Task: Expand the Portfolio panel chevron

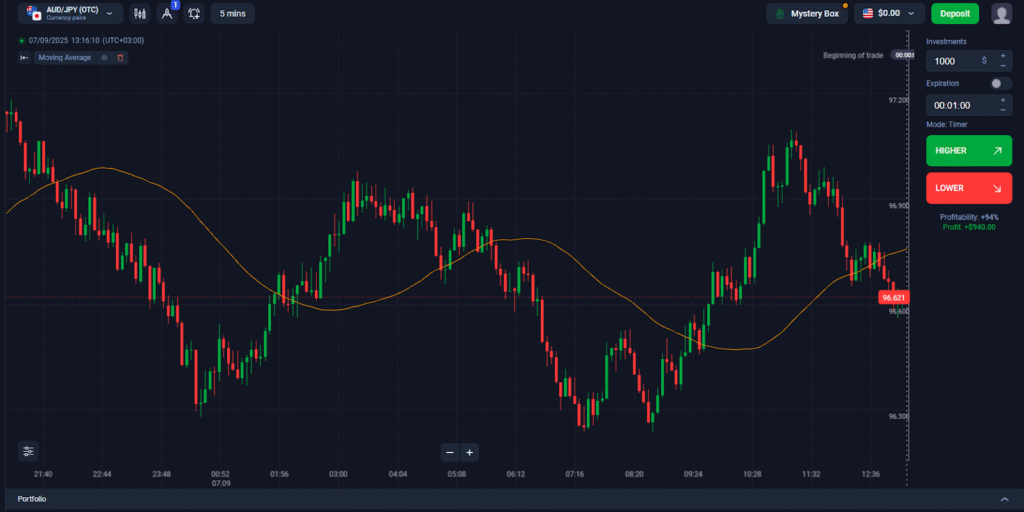Action: point(1004,498)
